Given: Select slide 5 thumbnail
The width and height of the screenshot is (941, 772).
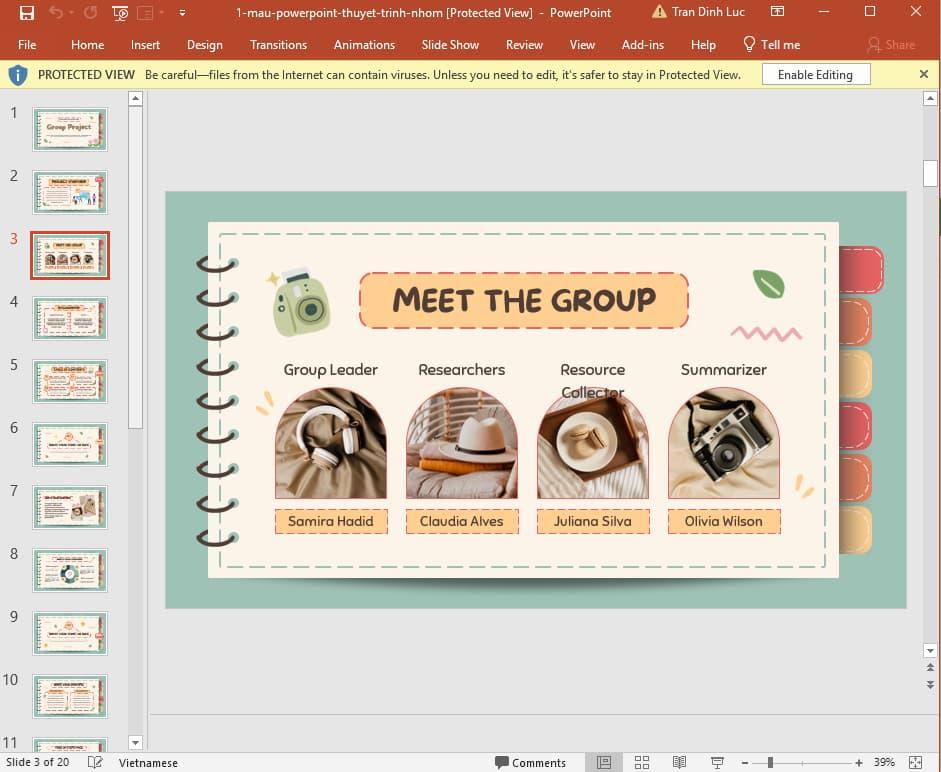Looking at the screenshot, I should [x=70, y=382].
